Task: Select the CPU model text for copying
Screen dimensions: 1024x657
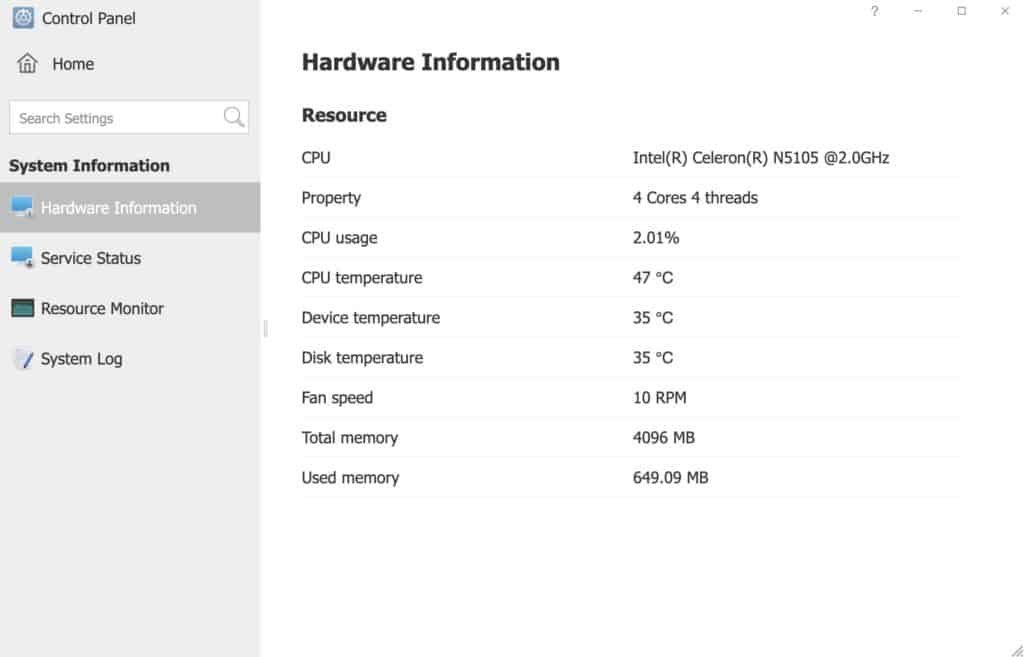Action: pyautogui.click(x=761, y=157)
